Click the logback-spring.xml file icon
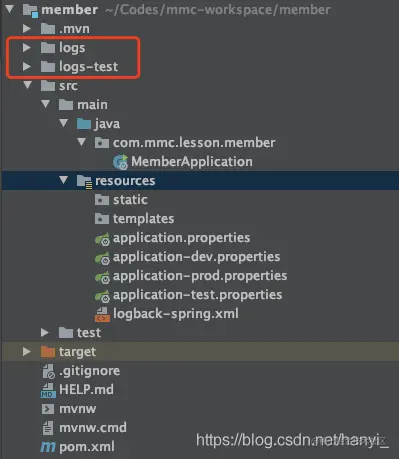Screen dimensions: 399x459 pyautogui.click(x=102, y=314)
